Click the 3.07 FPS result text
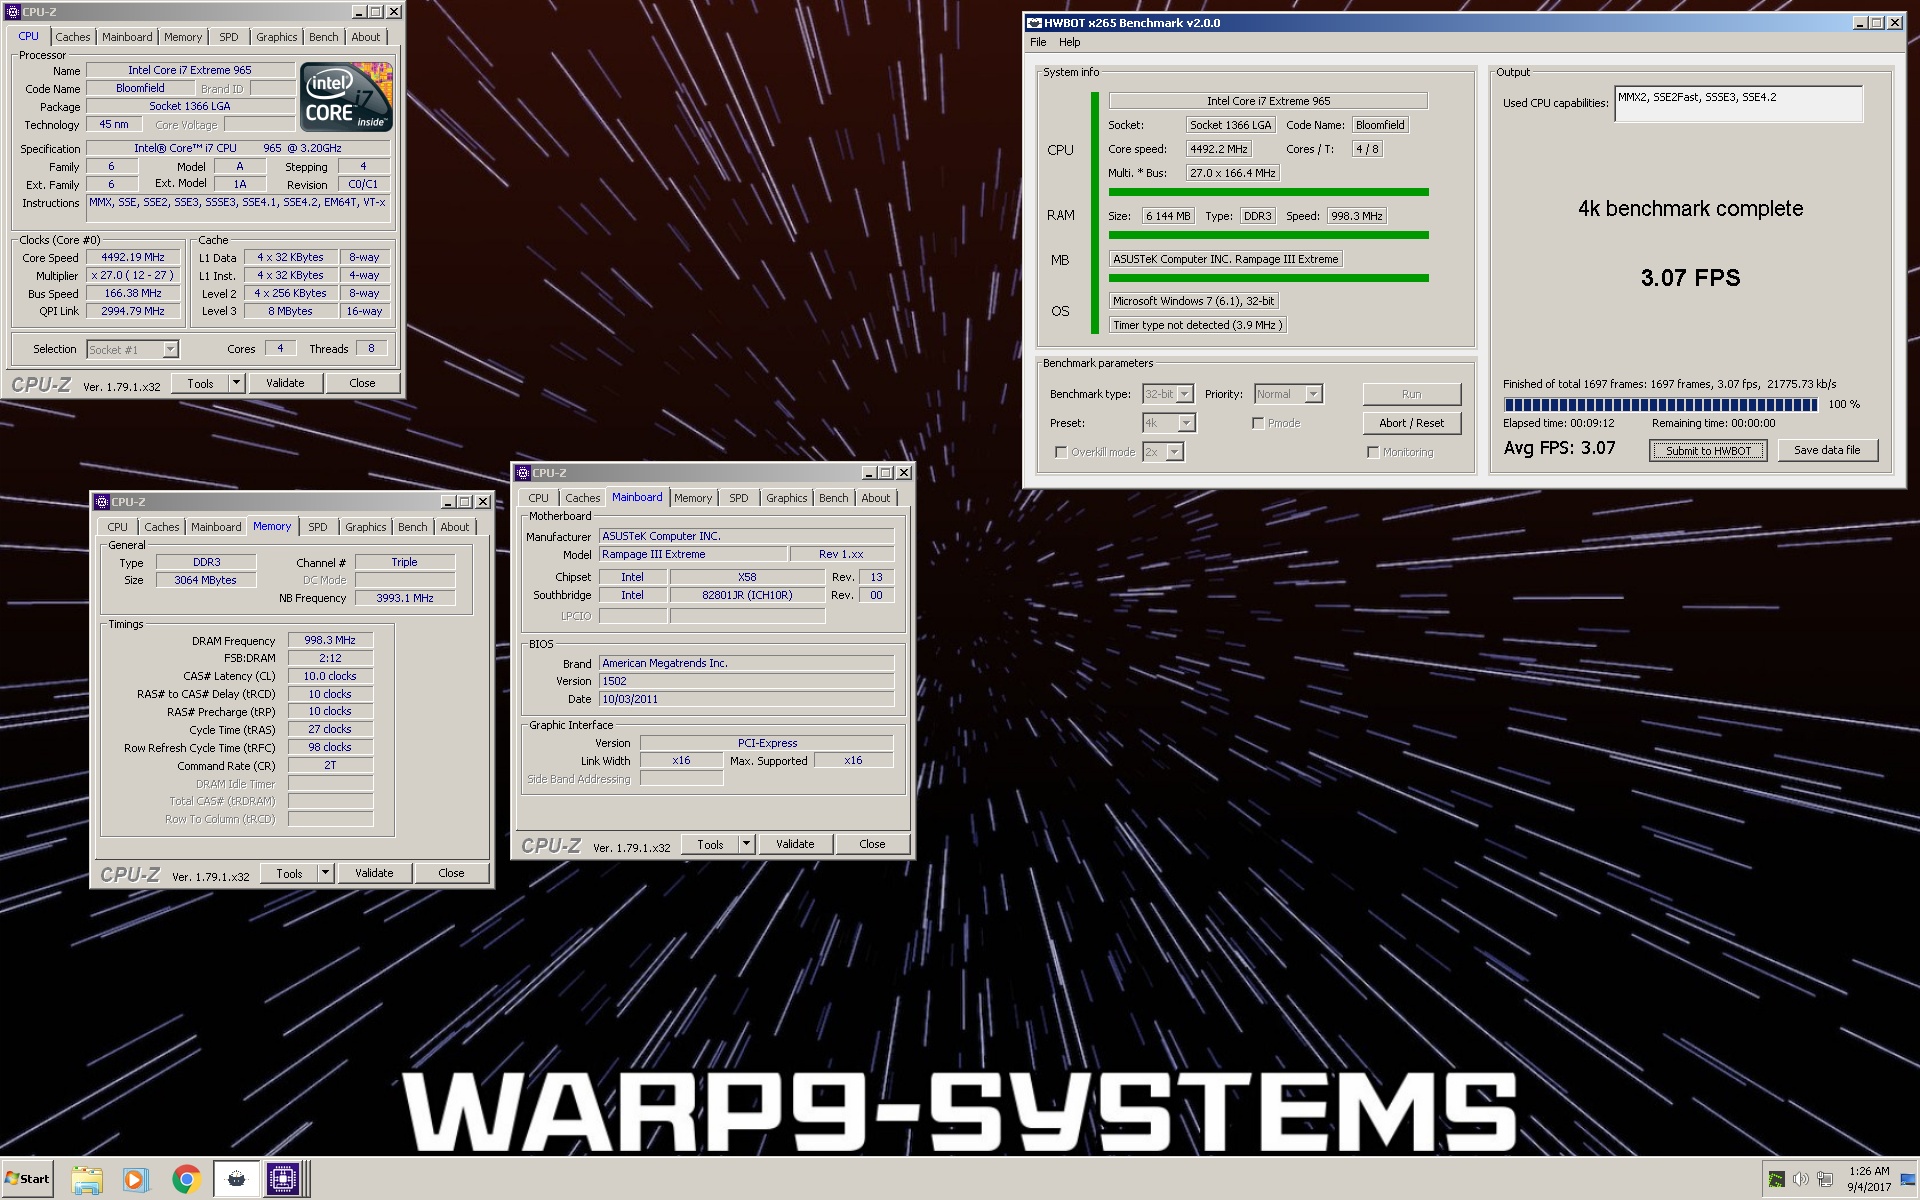Viewport: 1920px width, 1200px height. click(1690, 278)
